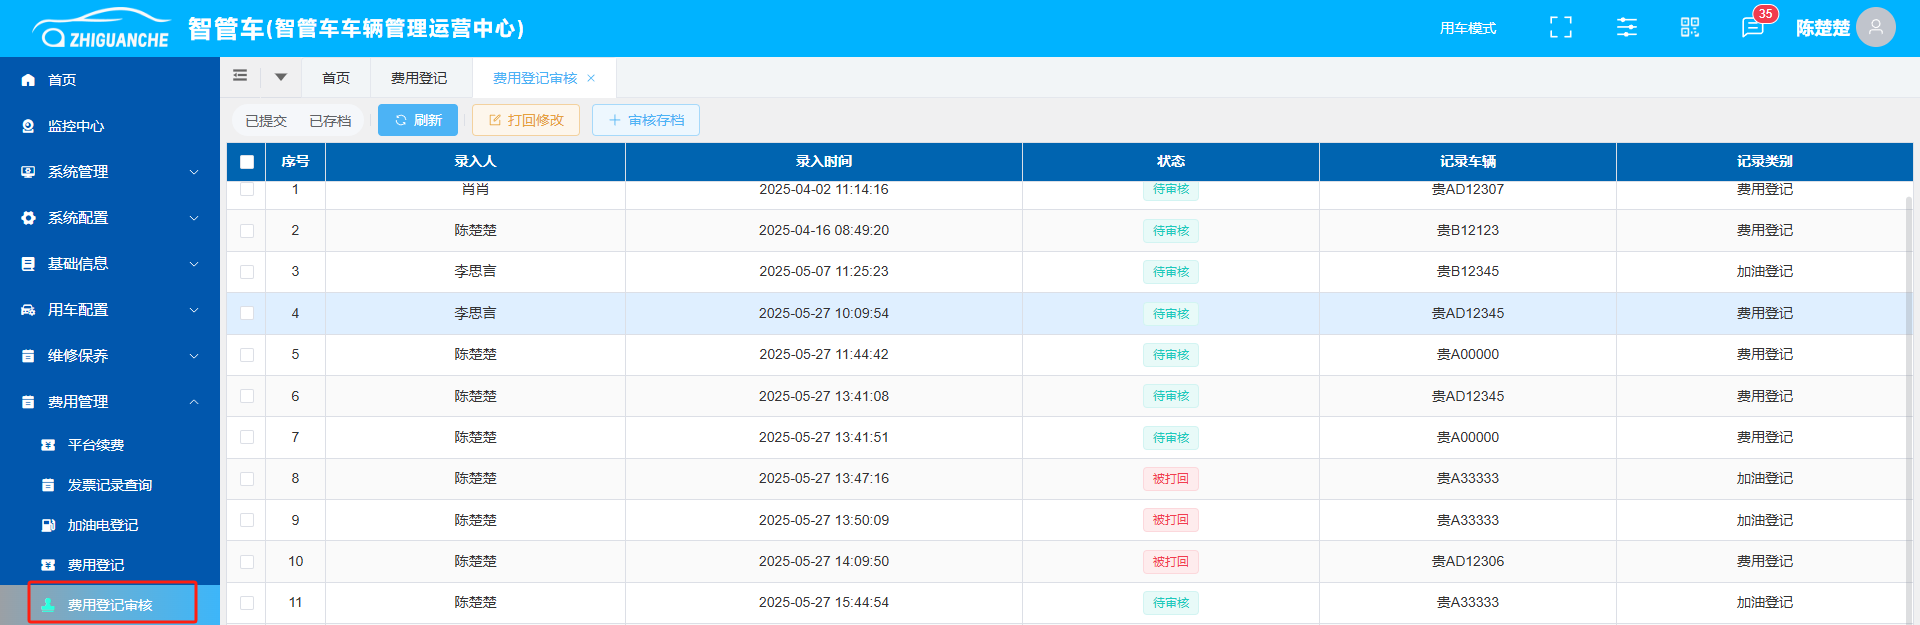This screenshot has width=1920, height=625.
Task: Click the user avatar icon
Action: click(x=1875, y=28)
